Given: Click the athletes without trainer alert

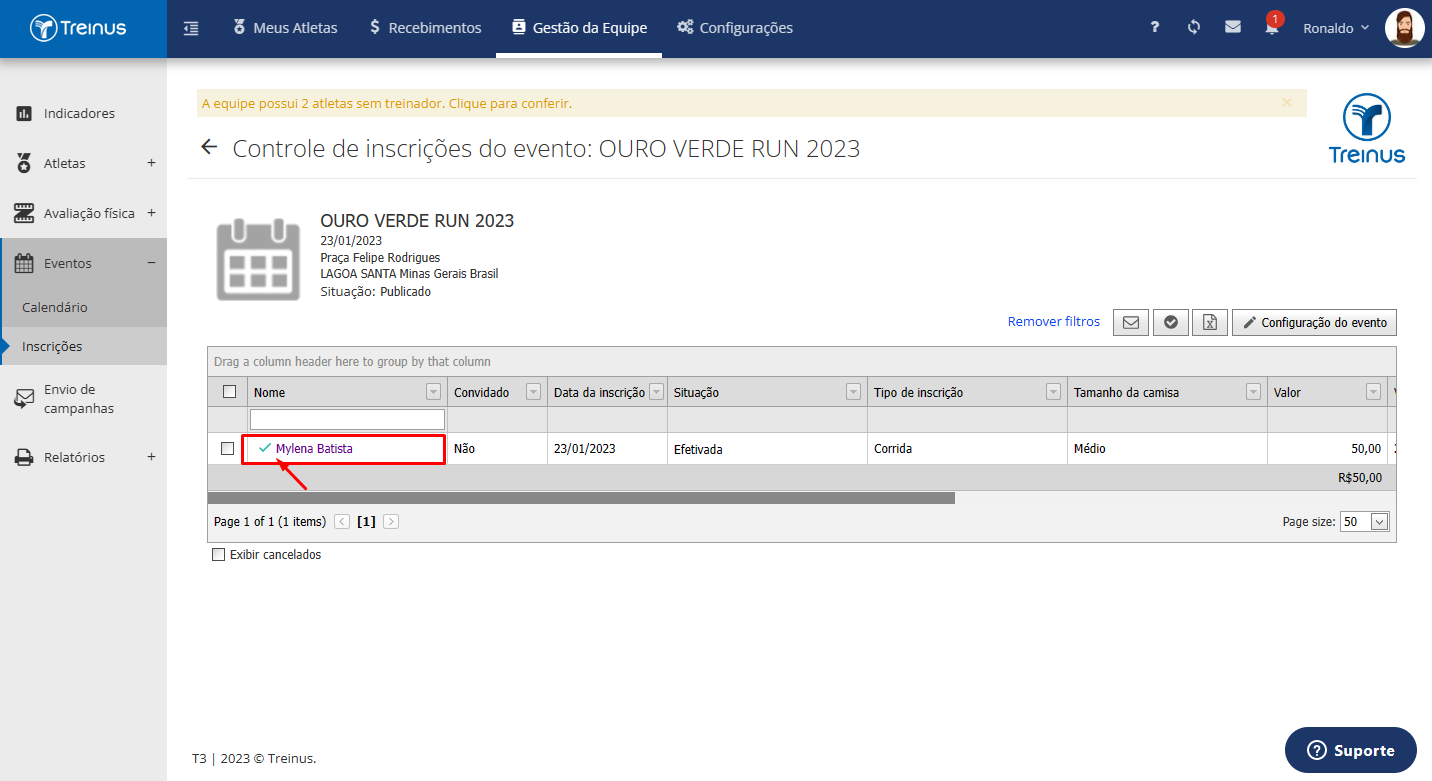Looking at the screenshot, I should coord(387,103).
